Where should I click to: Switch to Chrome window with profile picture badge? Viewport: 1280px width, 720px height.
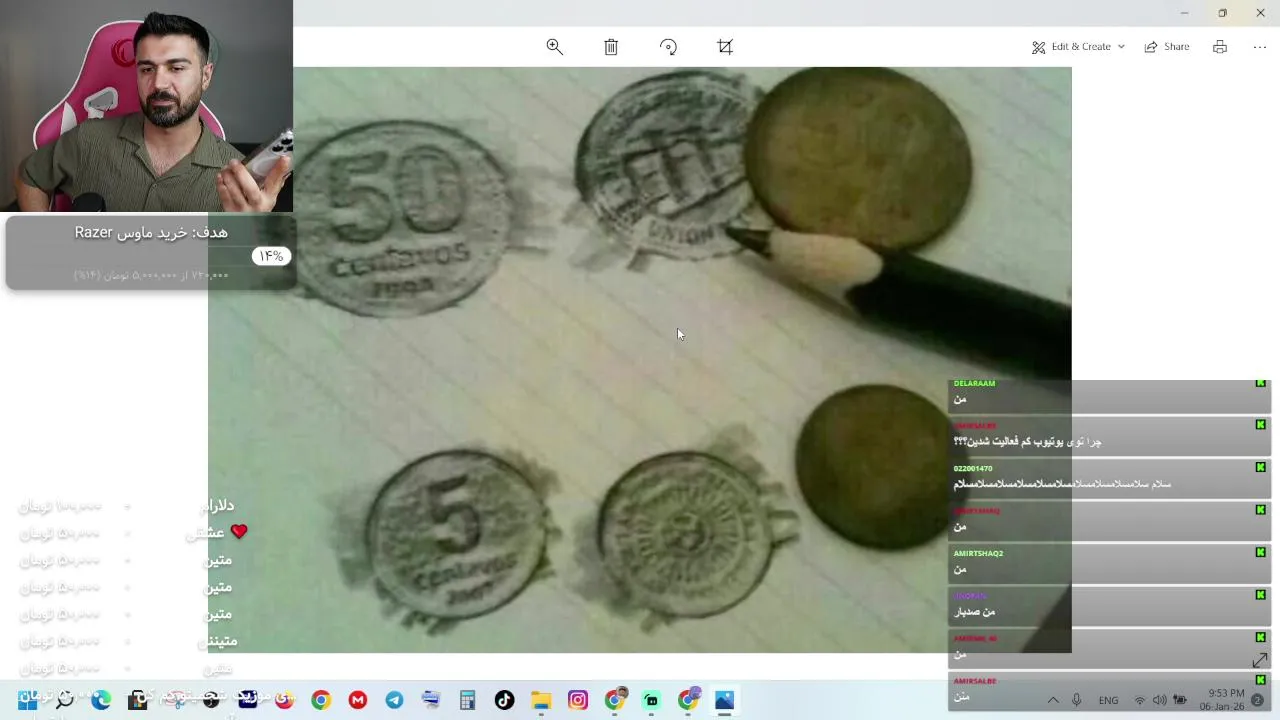[615, 699]
